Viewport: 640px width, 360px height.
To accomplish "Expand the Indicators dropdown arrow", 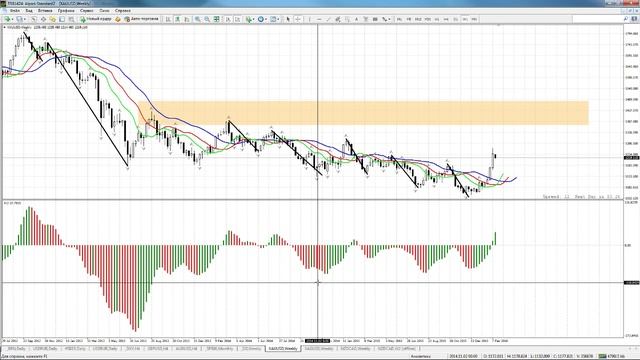I will click(x=253, y=19).
